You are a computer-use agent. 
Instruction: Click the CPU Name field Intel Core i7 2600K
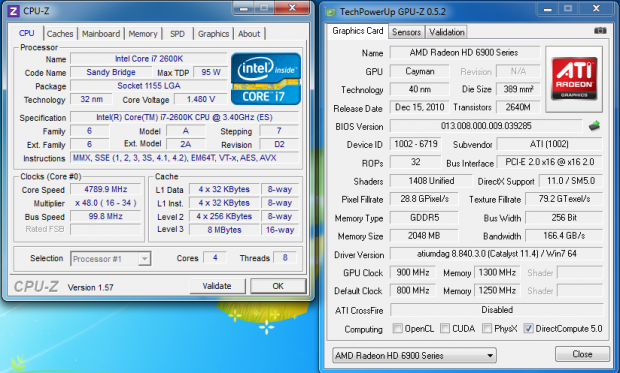click(x=149, y=59)
